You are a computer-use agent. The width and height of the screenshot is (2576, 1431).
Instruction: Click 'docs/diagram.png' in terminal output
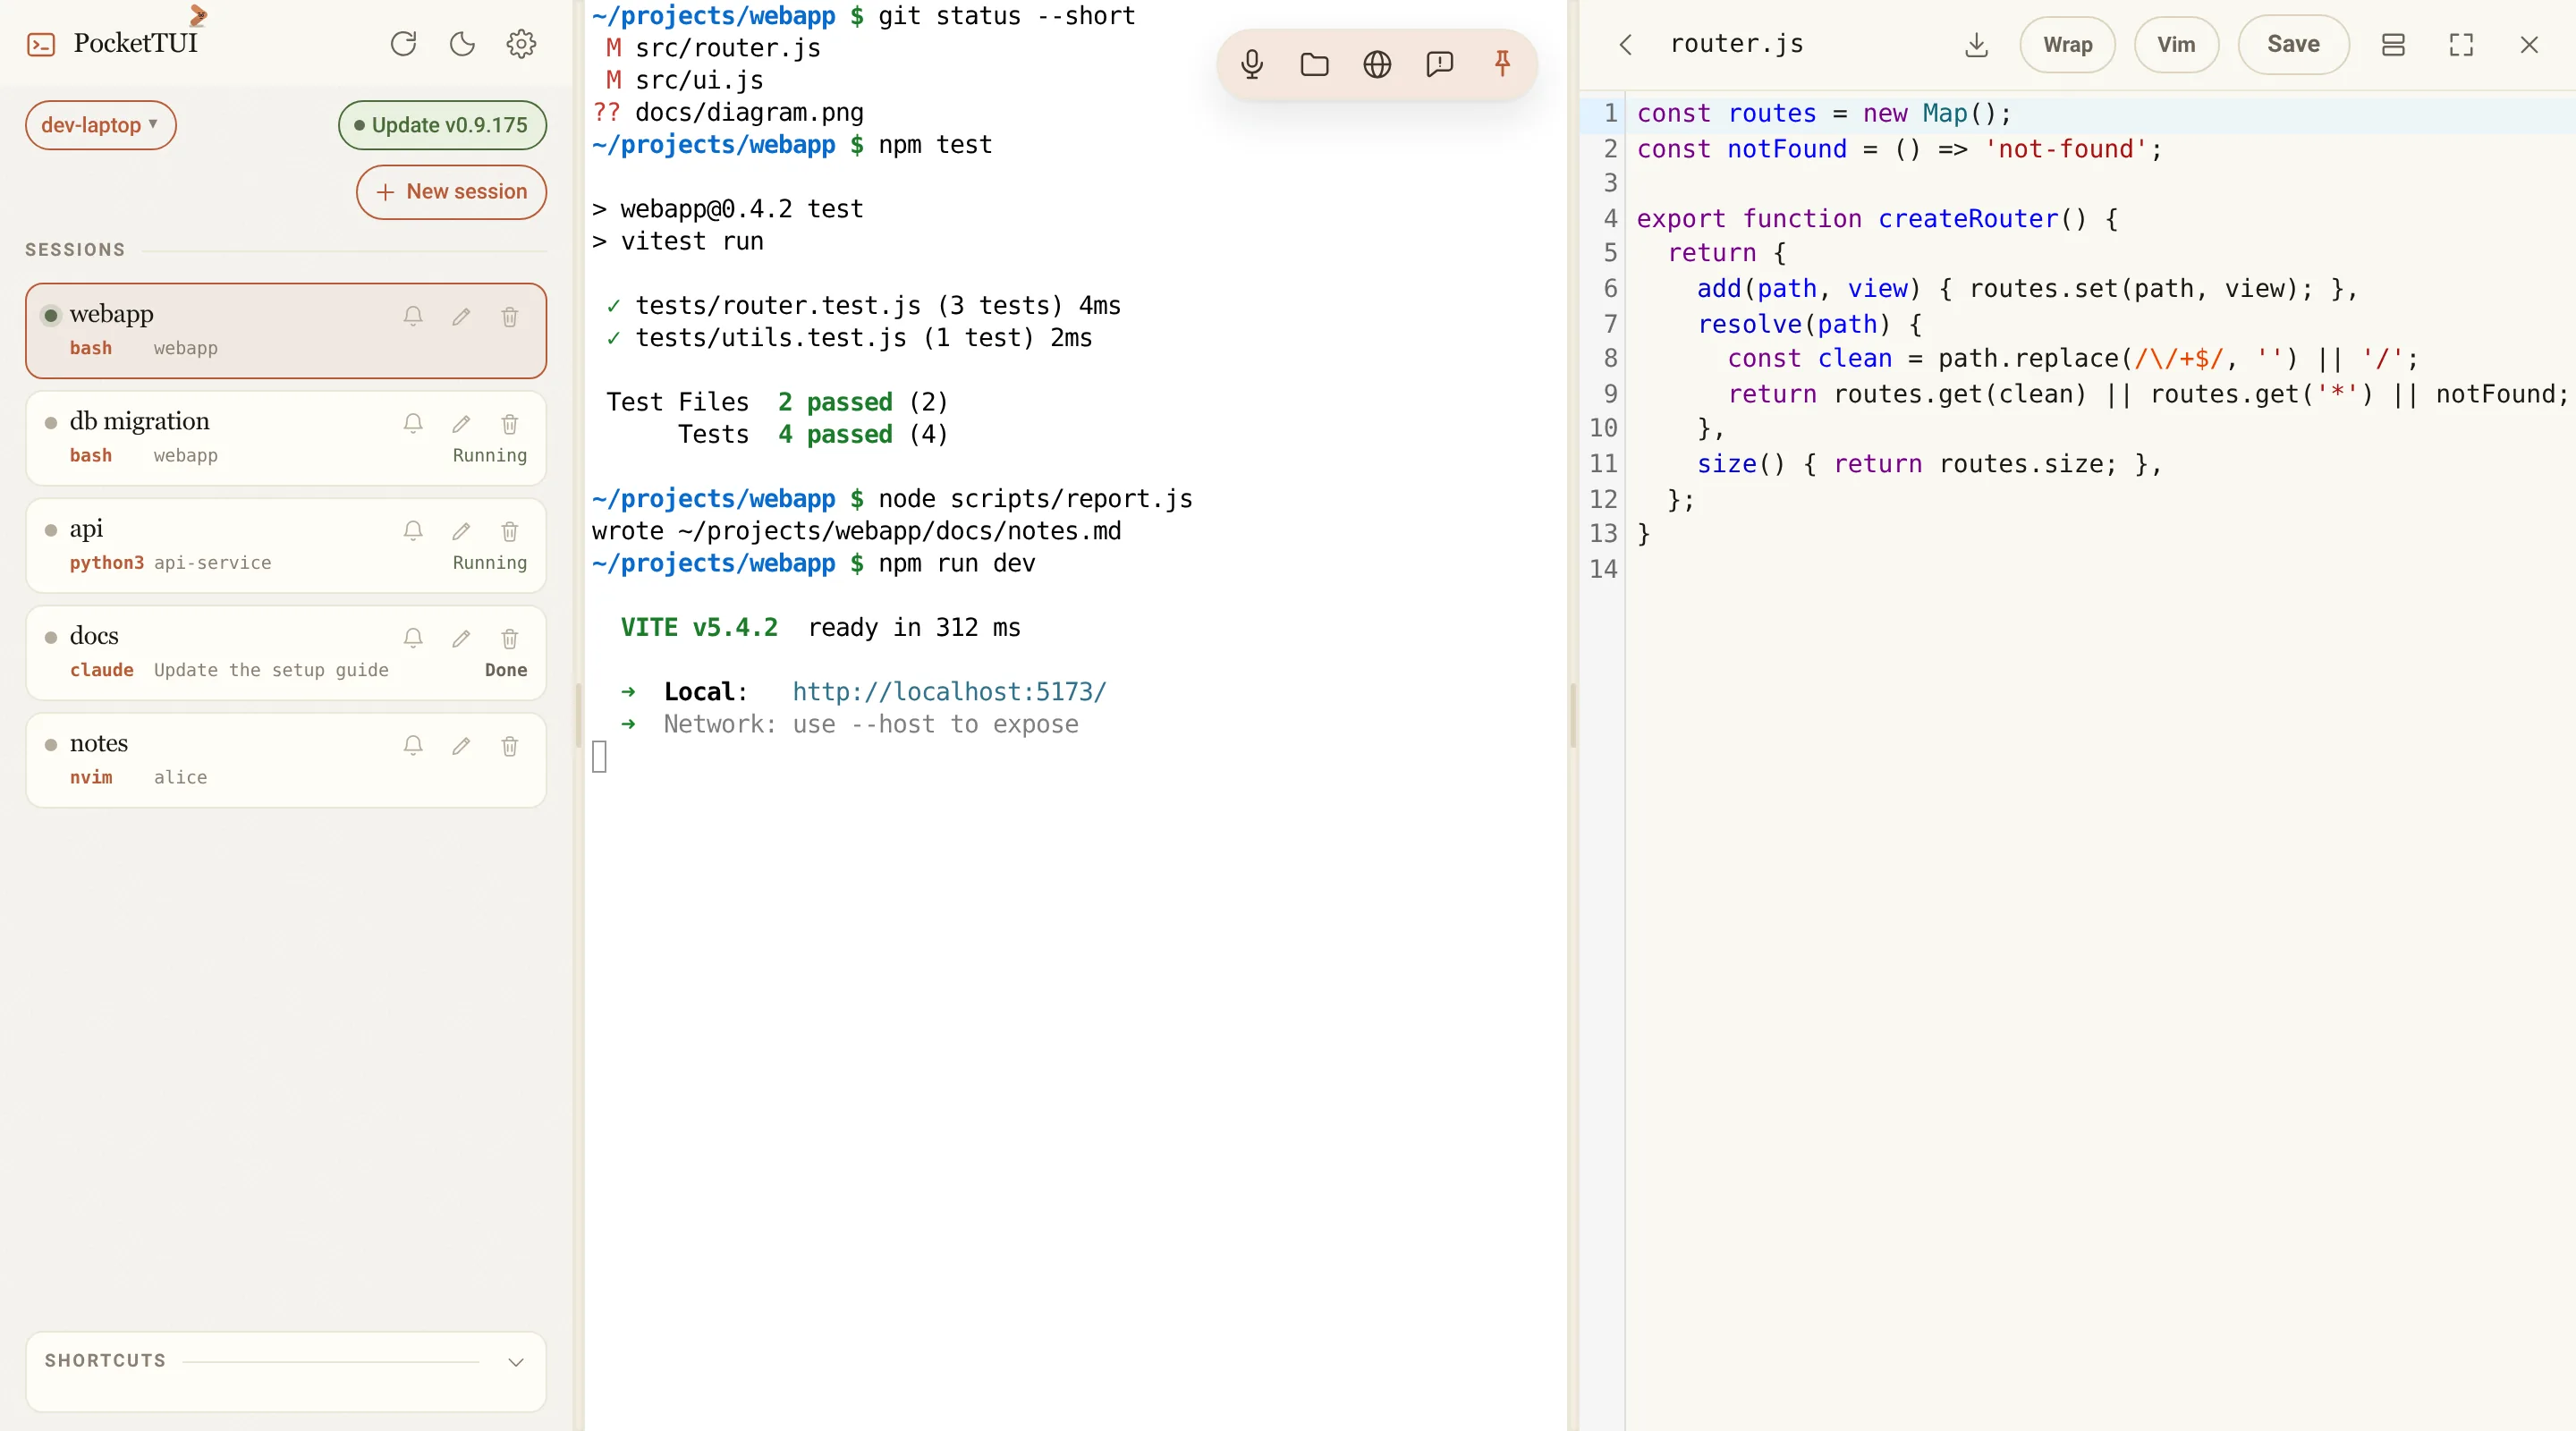tap(749, 112)
